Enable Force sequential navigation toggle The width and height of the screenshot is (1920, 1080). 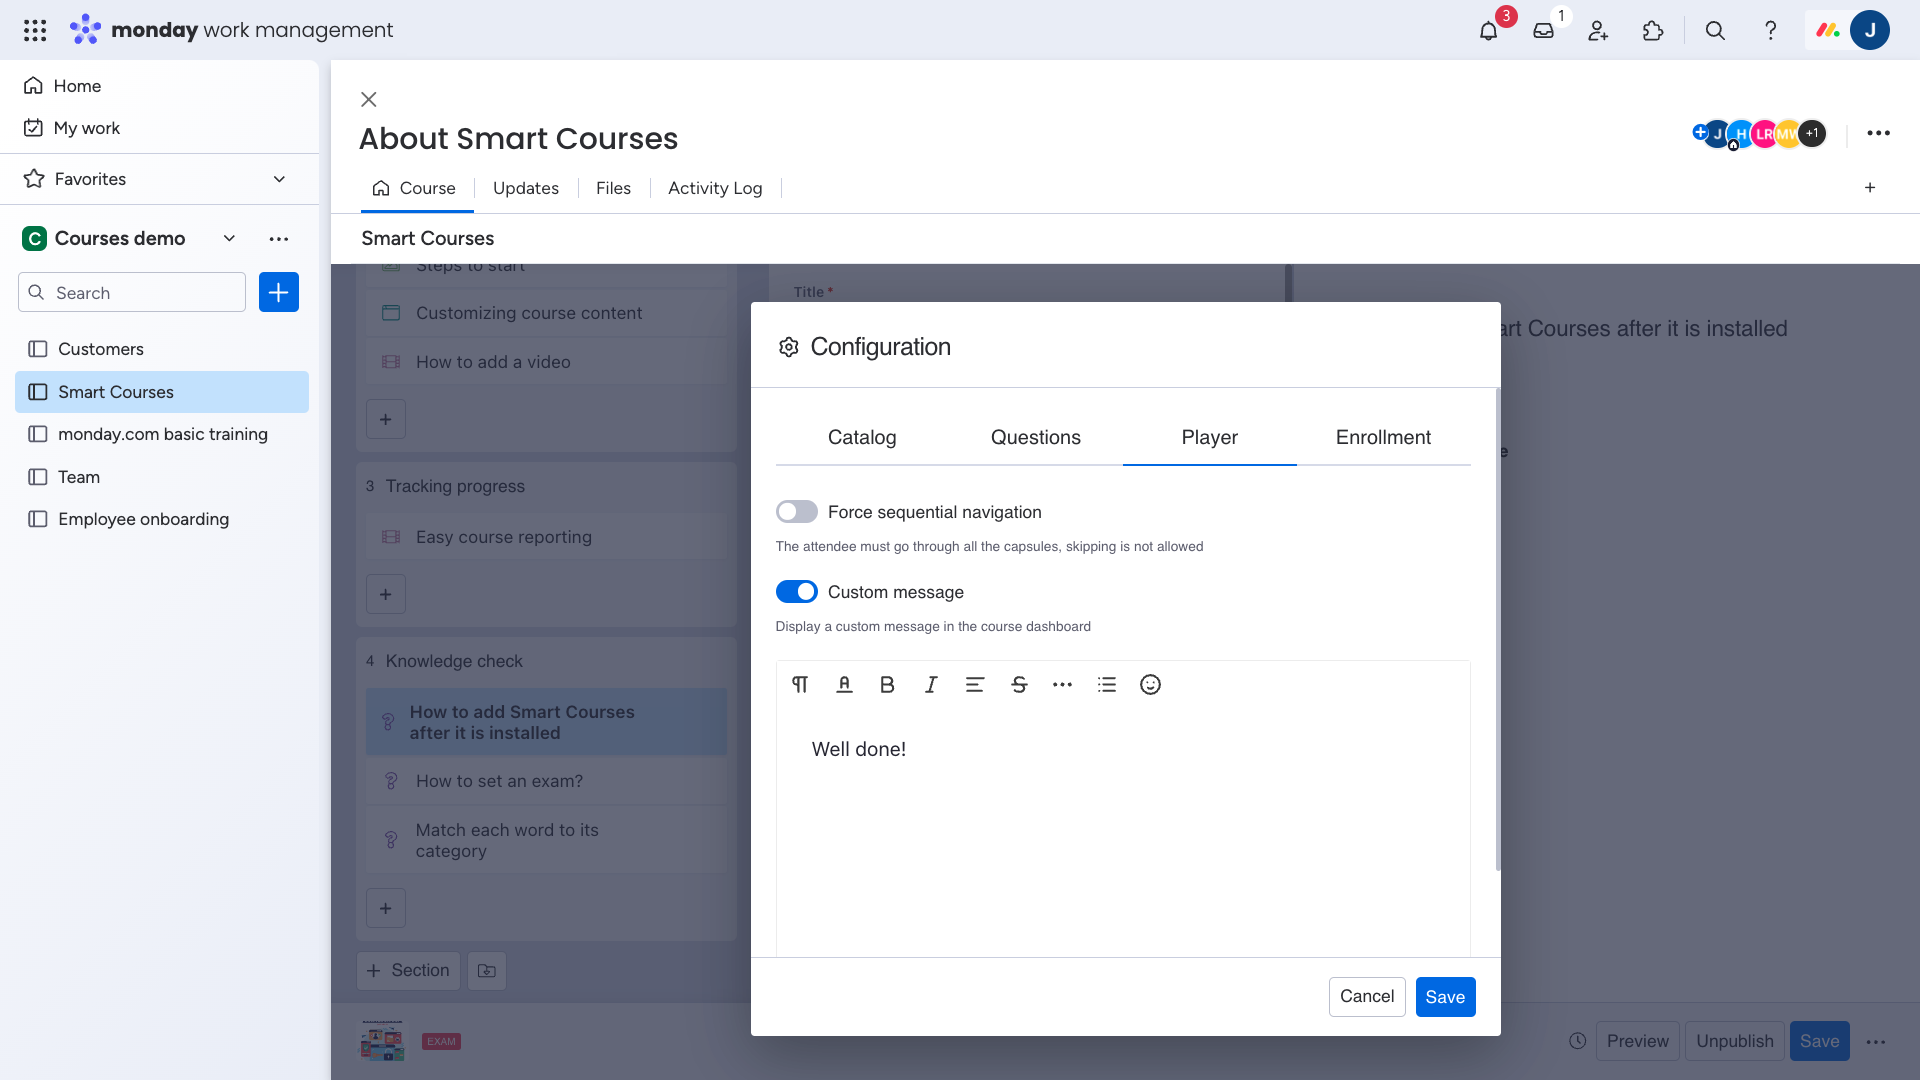pyautogui.click(x=797, y=512)
